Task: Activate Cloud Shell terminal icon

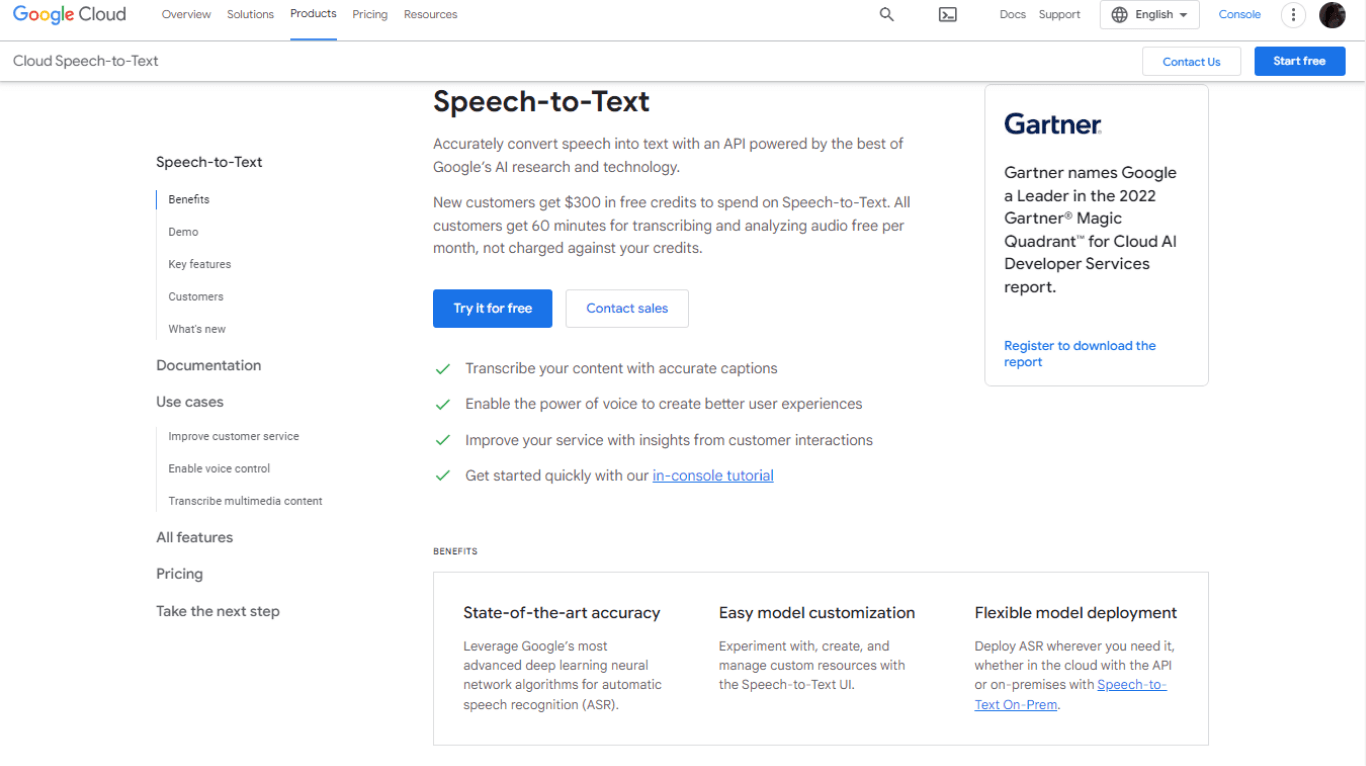Action: tap(948, 14)
